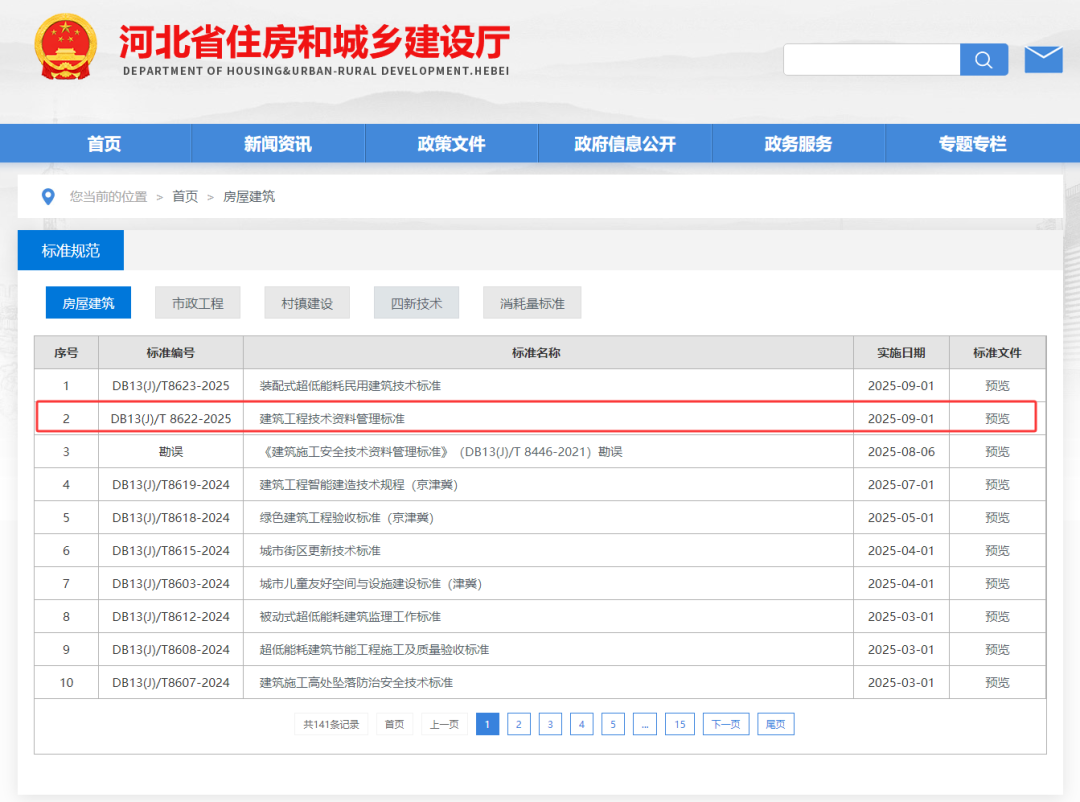Image resolution: width=1080 pixels, height=802 pixels.
Task: Click the 河北省住房和城乡建设厅 site title
Action: pos(315,41)
